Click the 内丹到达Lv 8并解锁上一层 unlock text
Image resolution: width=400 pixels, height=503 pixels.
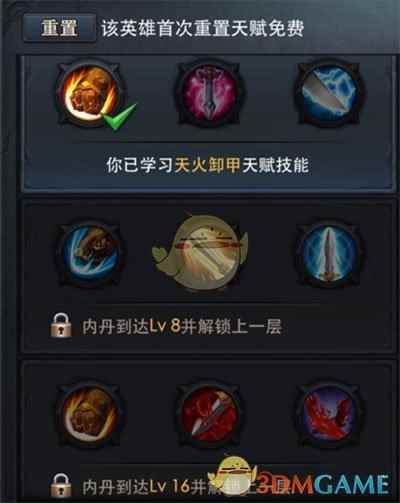(x=182, y=326)
